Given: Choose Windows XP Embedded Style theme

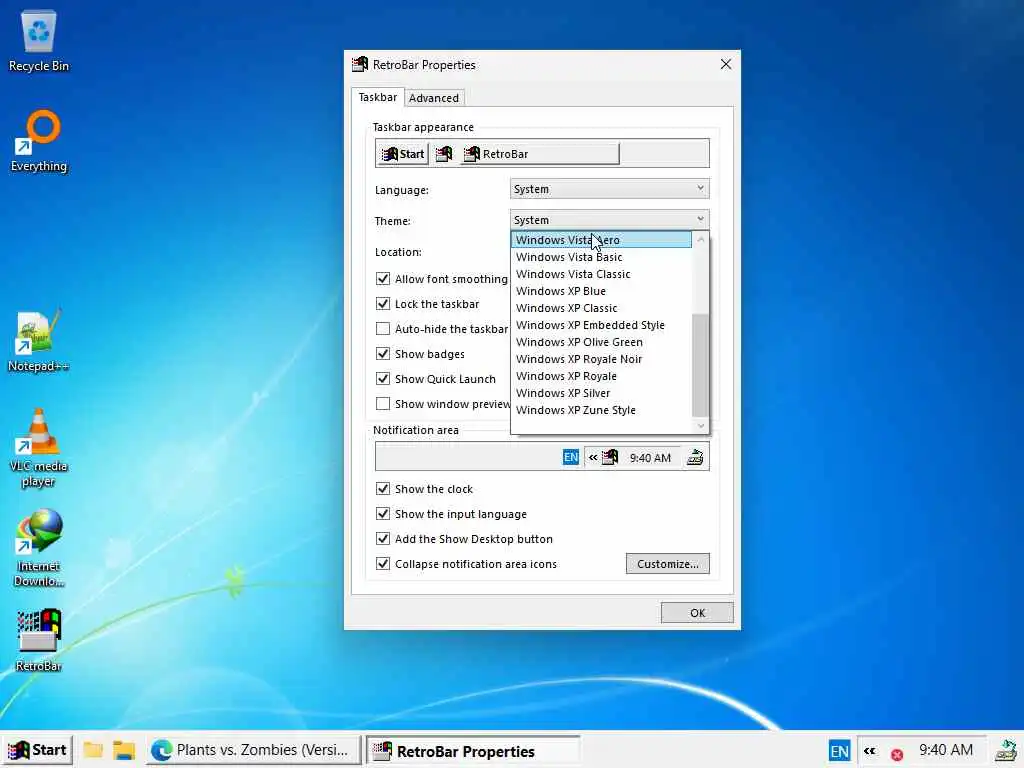Looking at the screenshot, I should [601, 325].
